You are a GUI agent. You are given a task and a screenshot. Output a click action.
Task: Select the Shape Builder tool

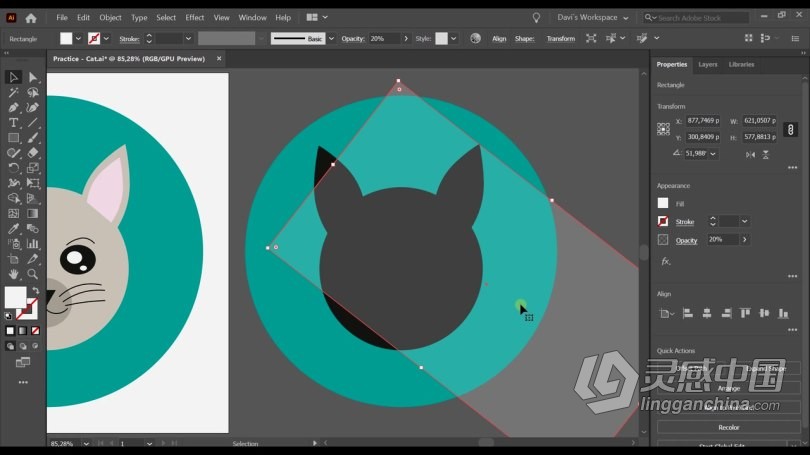(x=13, y=198)
